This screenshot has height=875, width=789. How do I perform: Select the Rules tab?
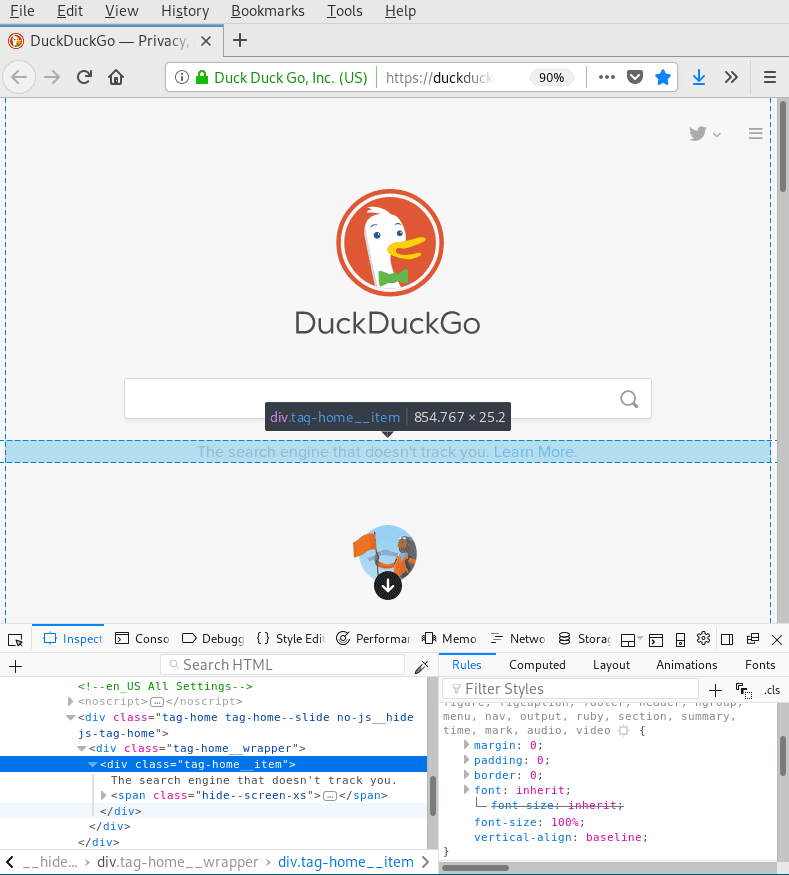point(466,665)
